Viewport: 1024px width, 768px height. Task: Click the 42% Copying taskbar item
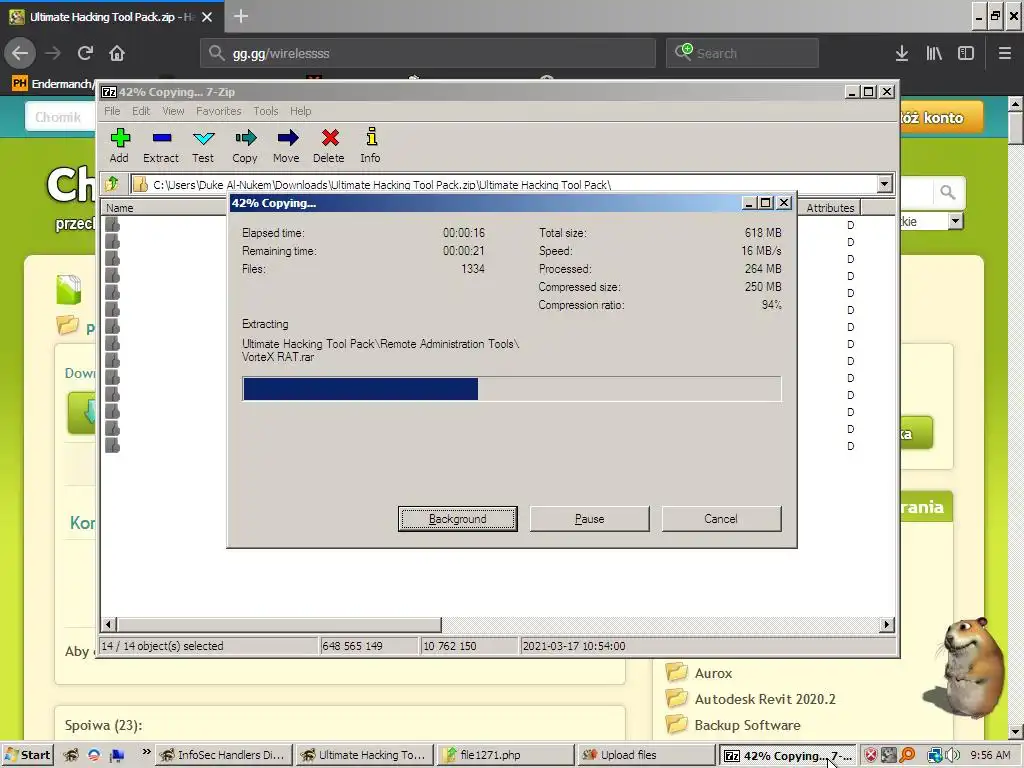pyautogui.click(x=788, y=756)
